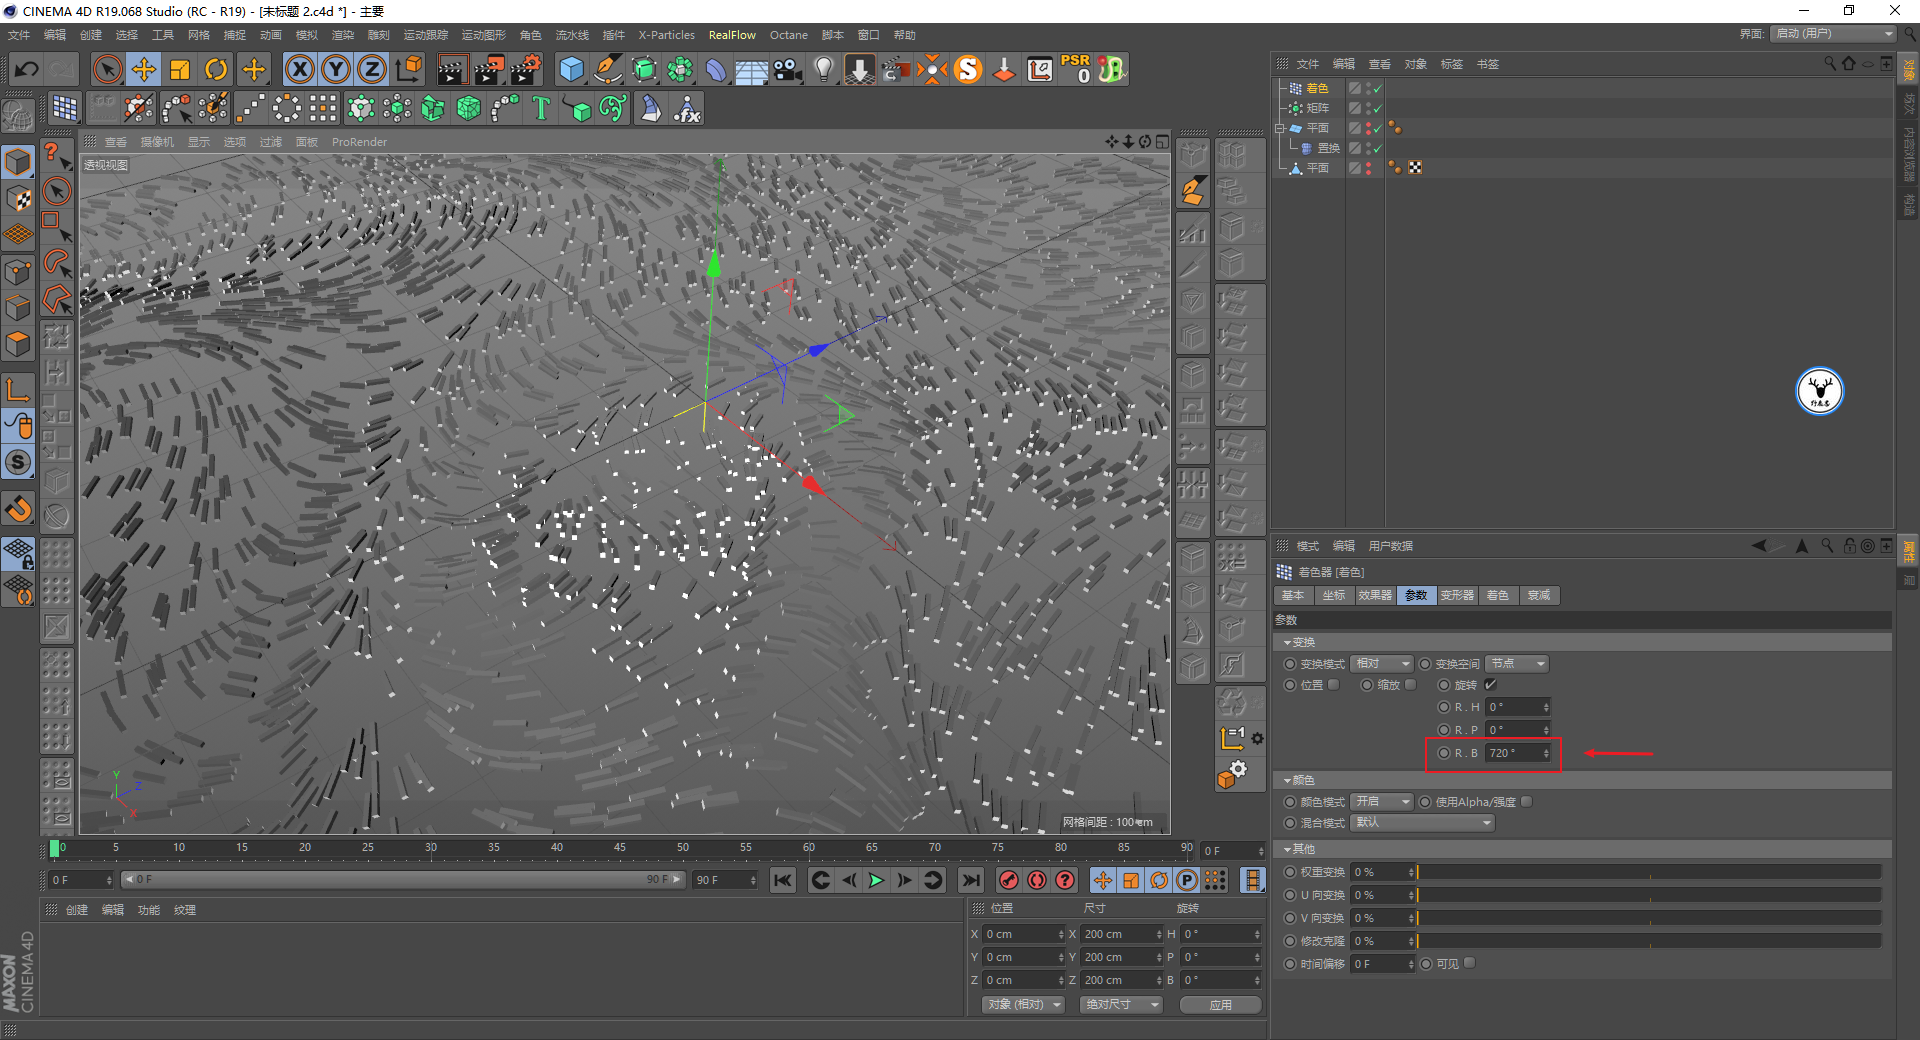Play the animation forward

[x=876, y=880]
